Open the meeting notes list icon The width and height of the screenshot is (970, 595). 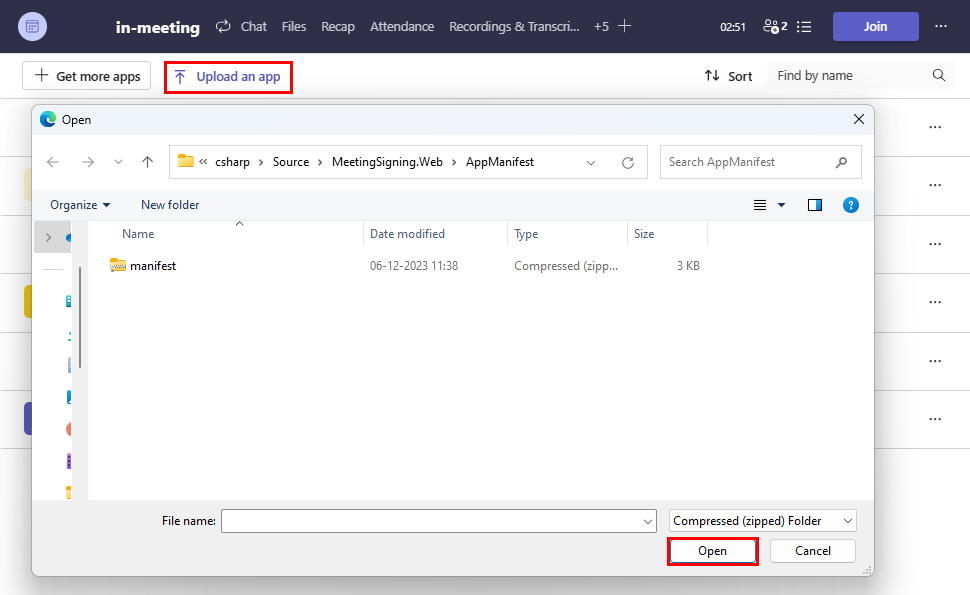point(804,27)
